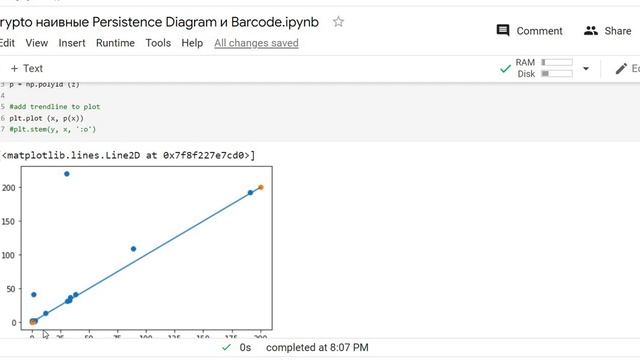Viewport: 640px width, 360px height.
Task: Open the Help menu
Action: (192, 43)
